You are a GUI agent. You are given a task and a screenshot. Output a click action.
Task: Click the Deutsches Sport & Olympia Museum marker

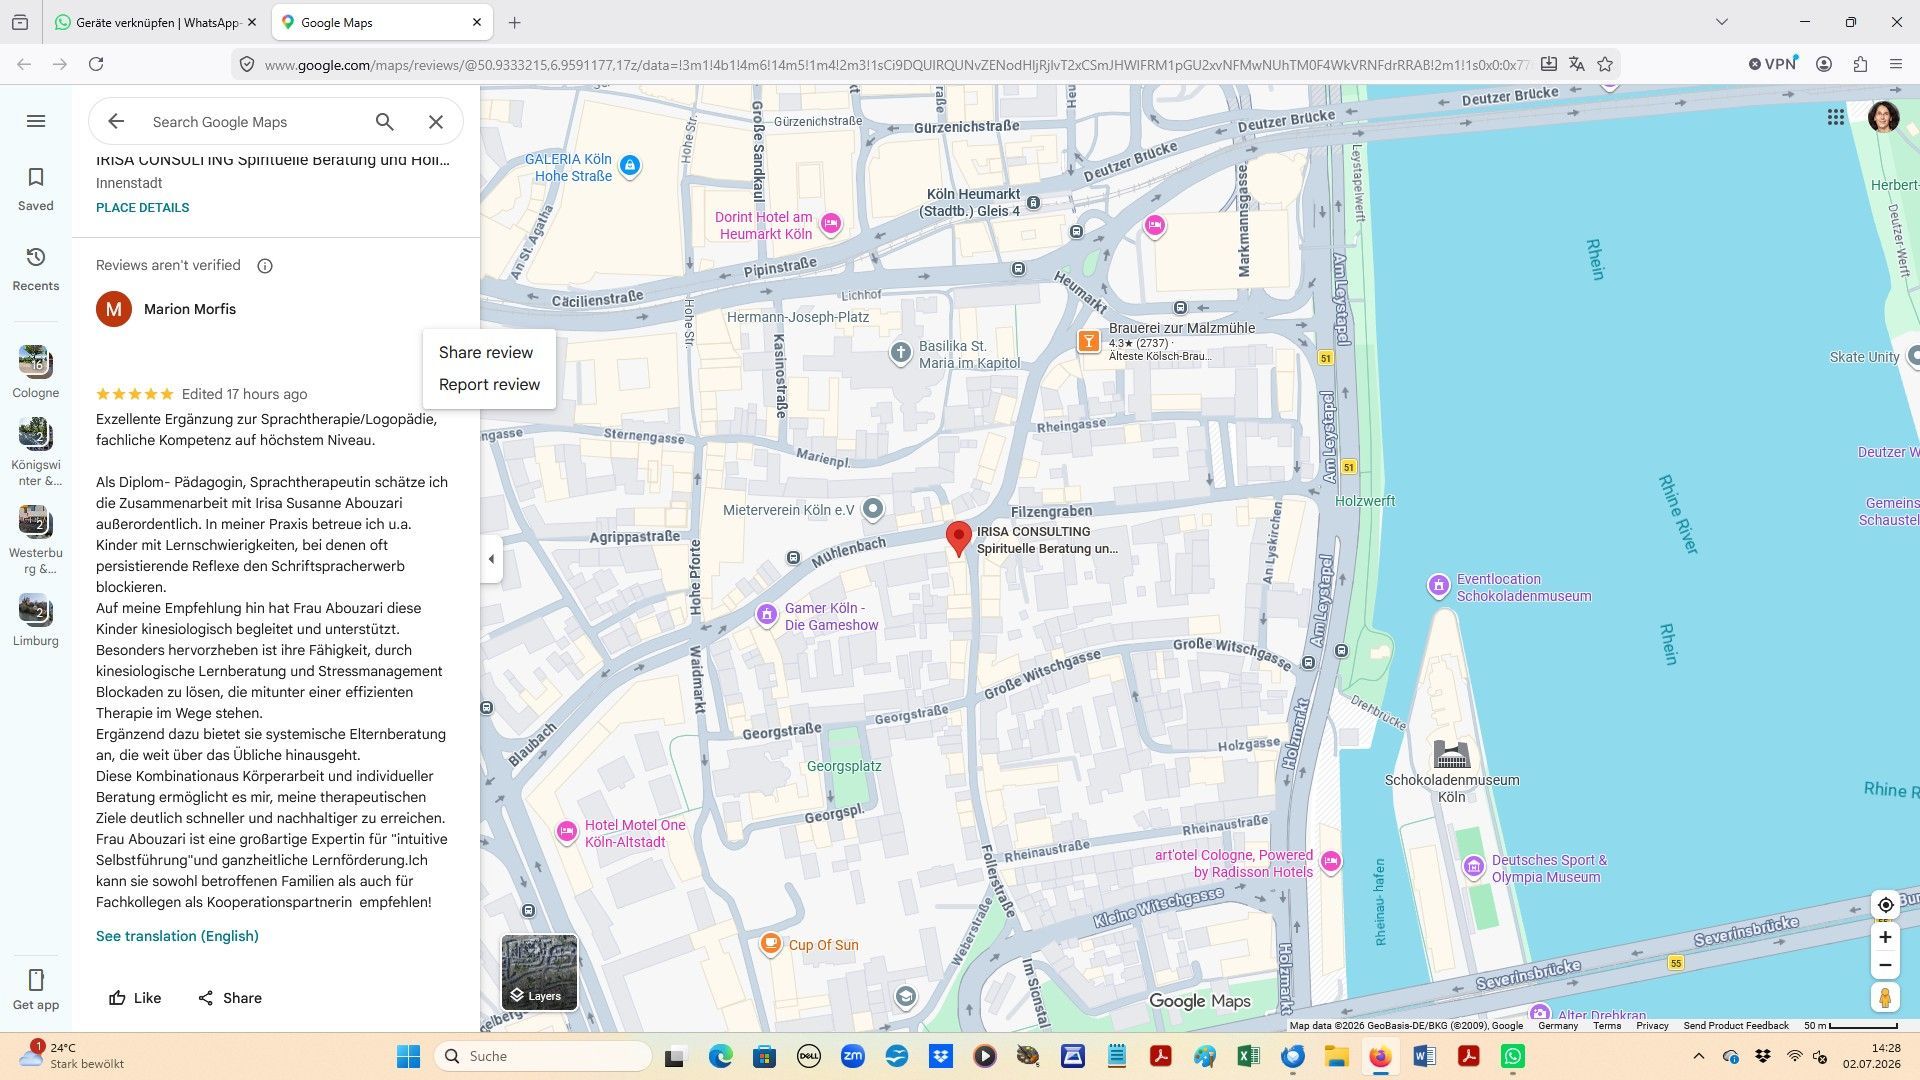(x=1474, y=866)
